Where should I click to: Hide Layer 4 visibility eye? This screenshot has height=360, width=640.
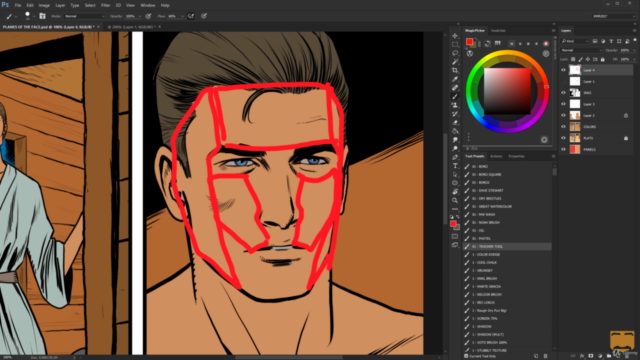point(564,70)
